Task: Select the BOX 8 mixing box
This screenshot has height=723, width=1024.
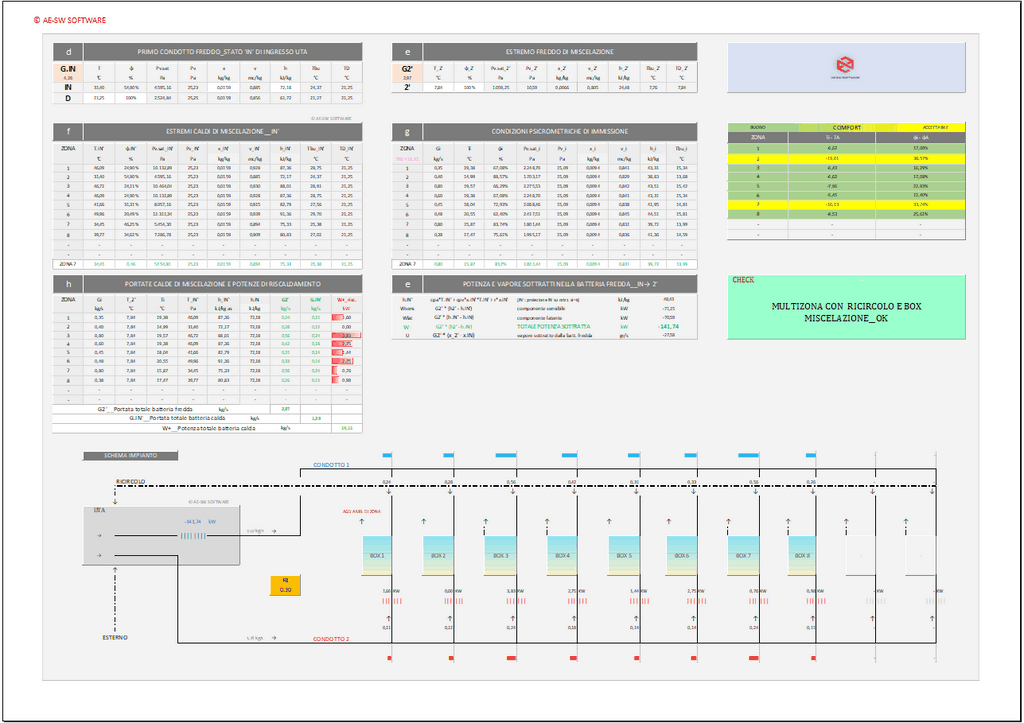Action: coord(801,554)
